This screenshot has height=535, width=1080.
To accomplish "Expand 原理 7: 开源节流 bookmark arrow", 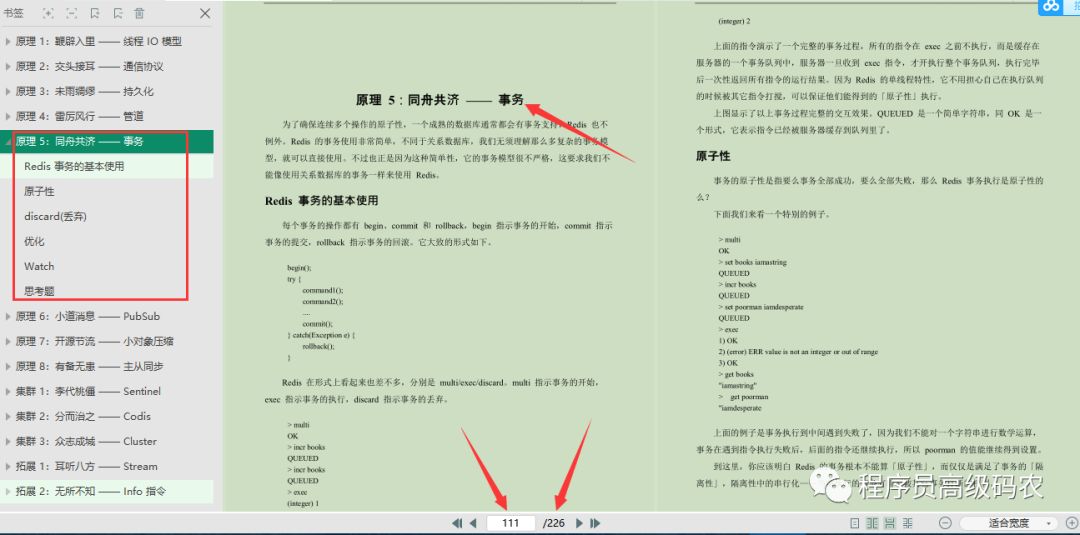I will point(8,342).
